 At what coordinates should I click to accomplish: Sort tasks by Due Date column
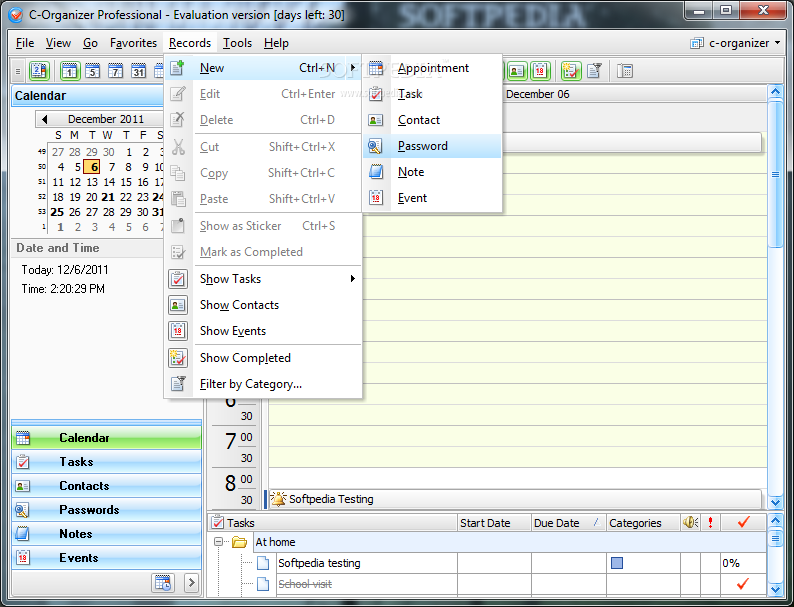click(x=569, y=523)
